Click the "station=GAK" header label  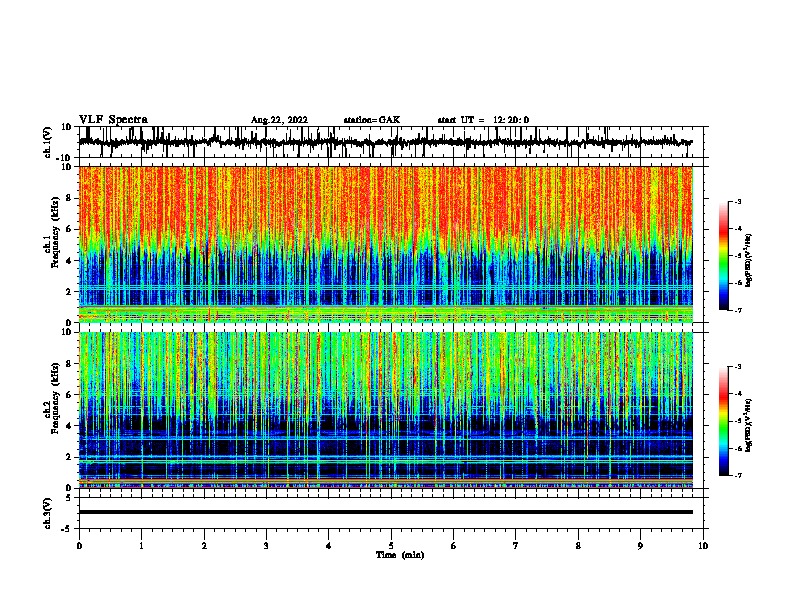[372, 120]
